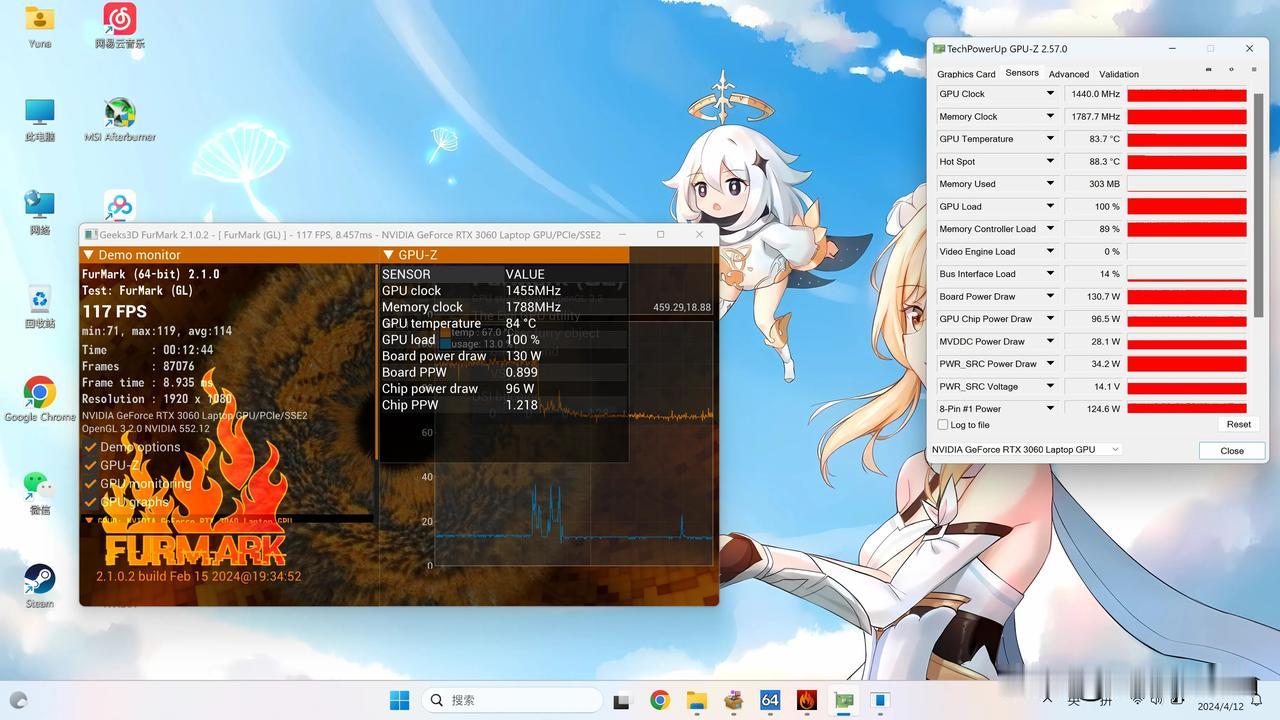The width and height of the screenshot is (1280, 720).
Task: Click the GPU-Z screenshot camera icon
Action: click(x=1209, y=70)
